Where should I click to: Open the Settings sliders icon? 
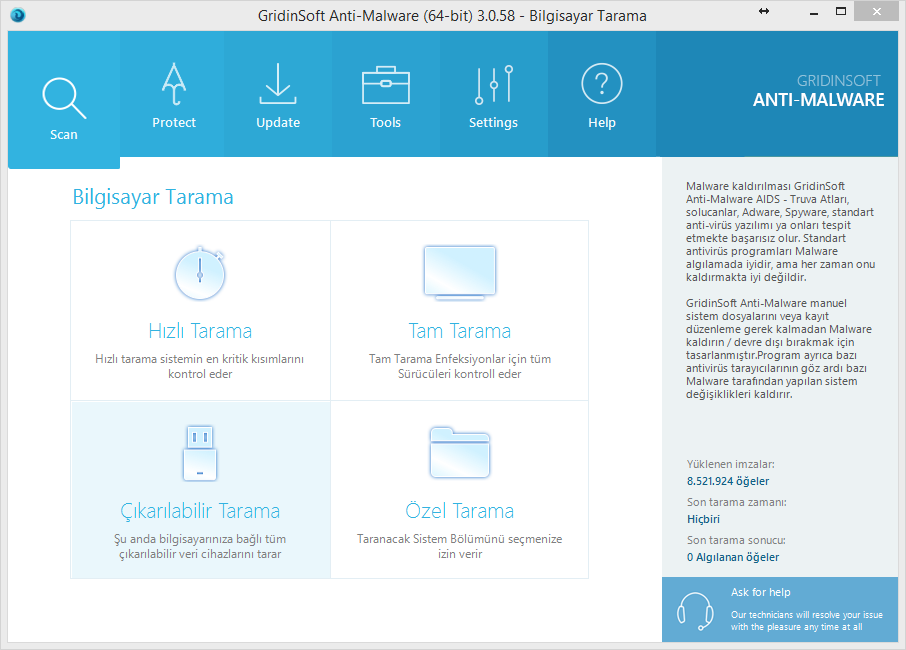[493, 85]
